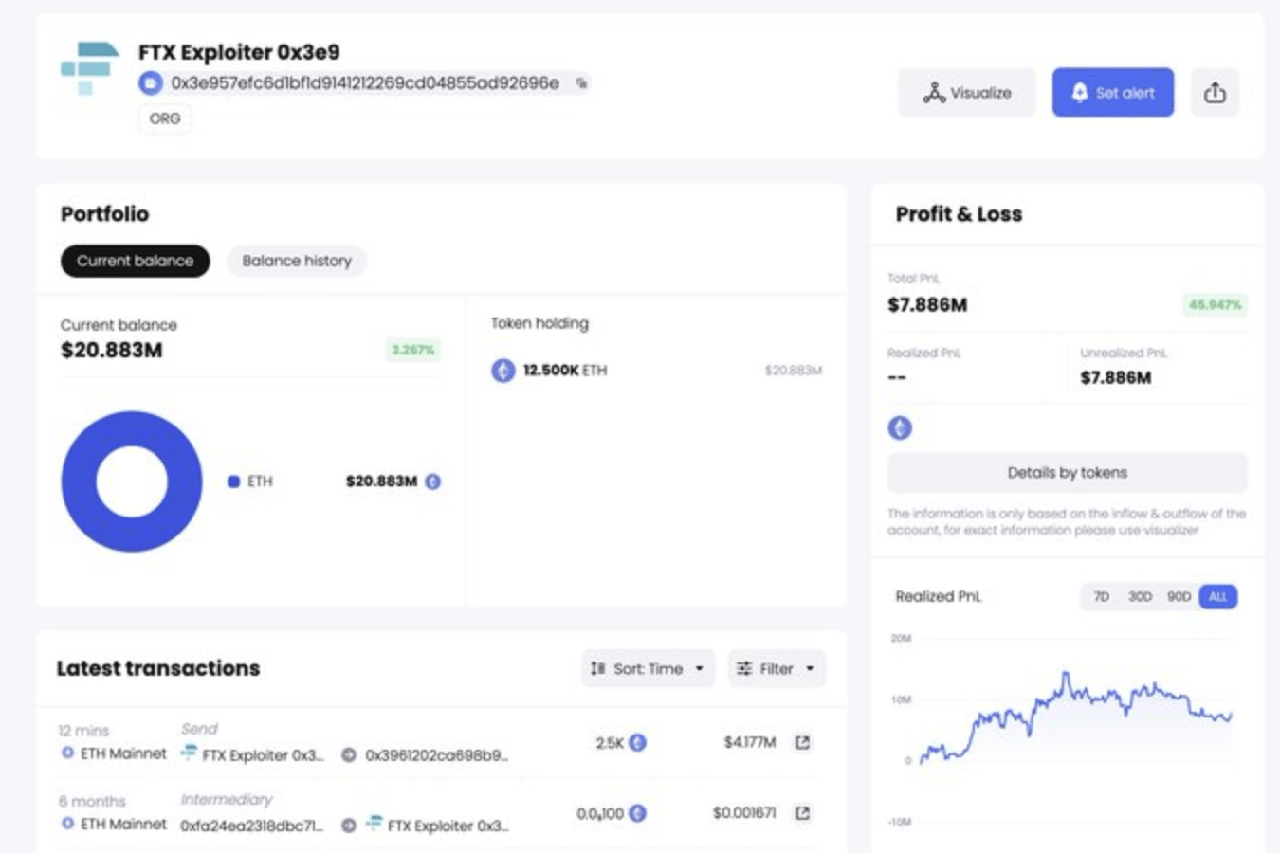Select the 7D range
1280x853 pixels.
1101,597
